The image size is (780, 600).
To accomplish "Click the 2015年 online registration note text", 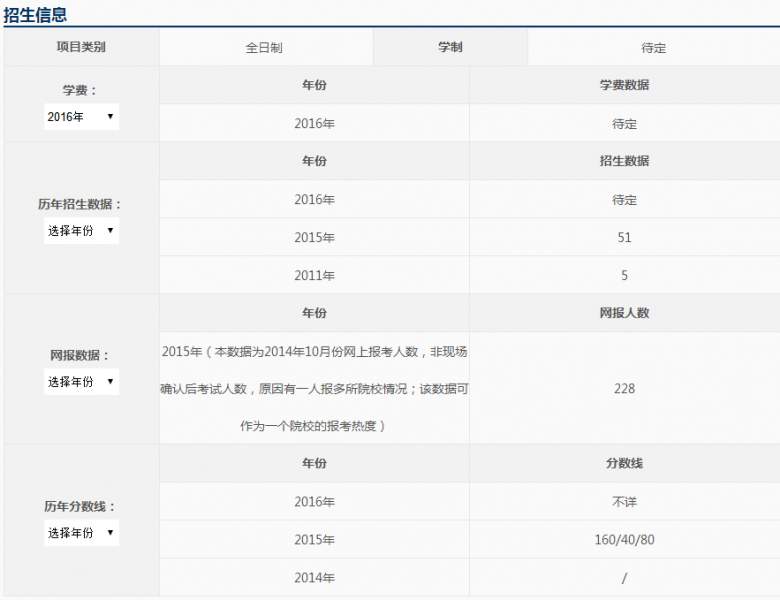I will coord(314,388).
